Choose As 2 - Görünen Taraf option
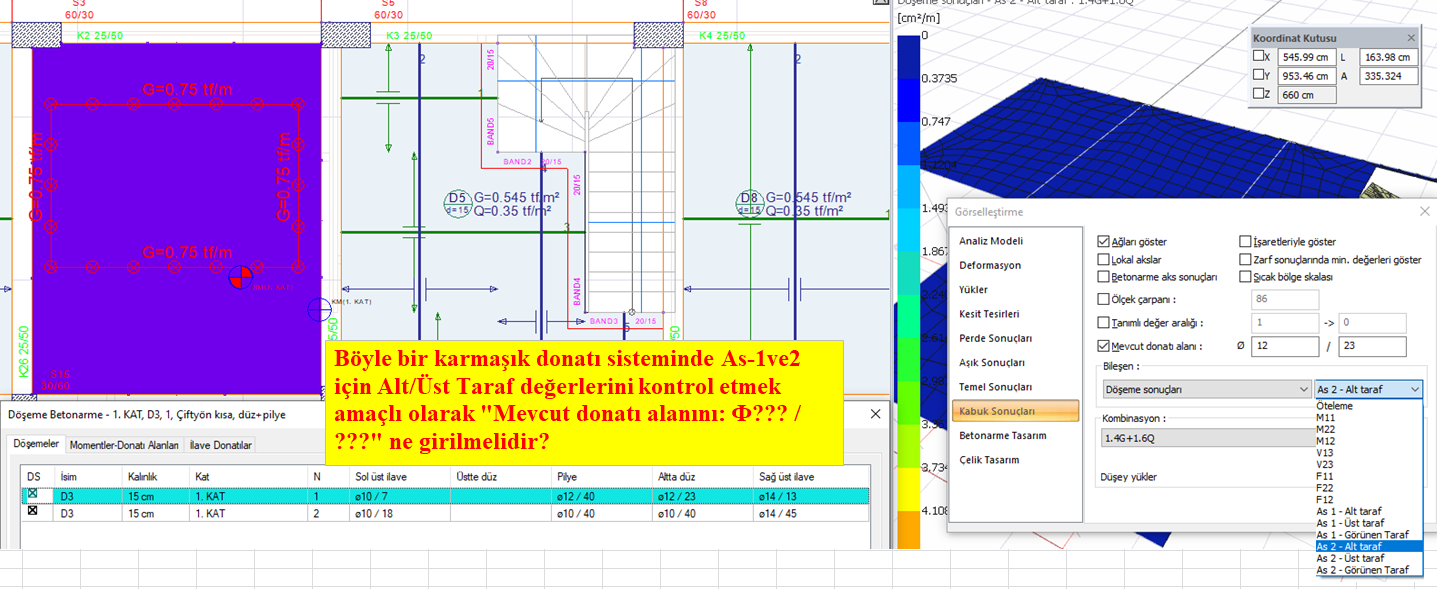The image size is (1437, 589). (x=1369, y=570)
